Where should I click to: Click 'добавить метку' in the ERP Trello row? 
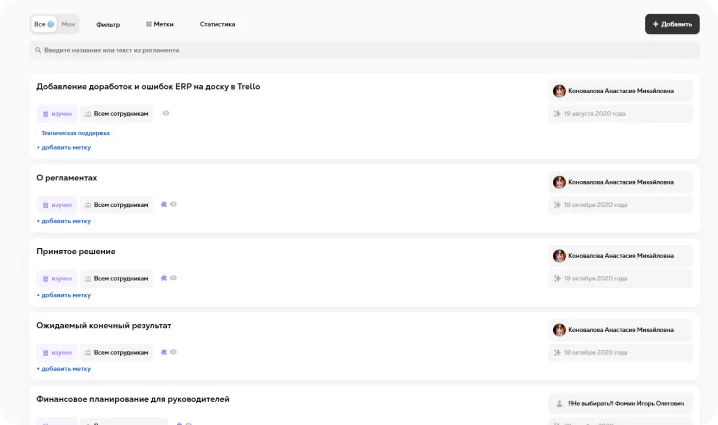click(x=64, y=147)
